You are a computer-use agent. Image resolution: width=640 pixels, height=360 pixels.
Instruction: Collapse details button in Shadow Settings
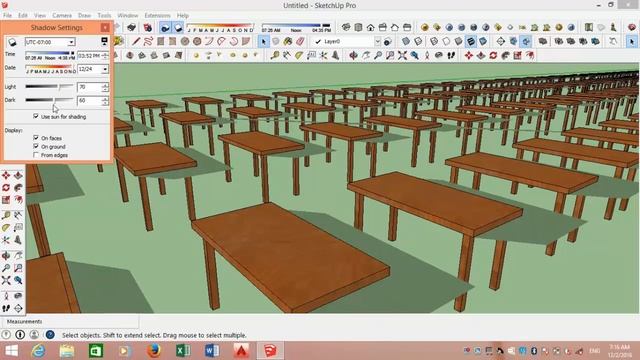tap(104, 41)
